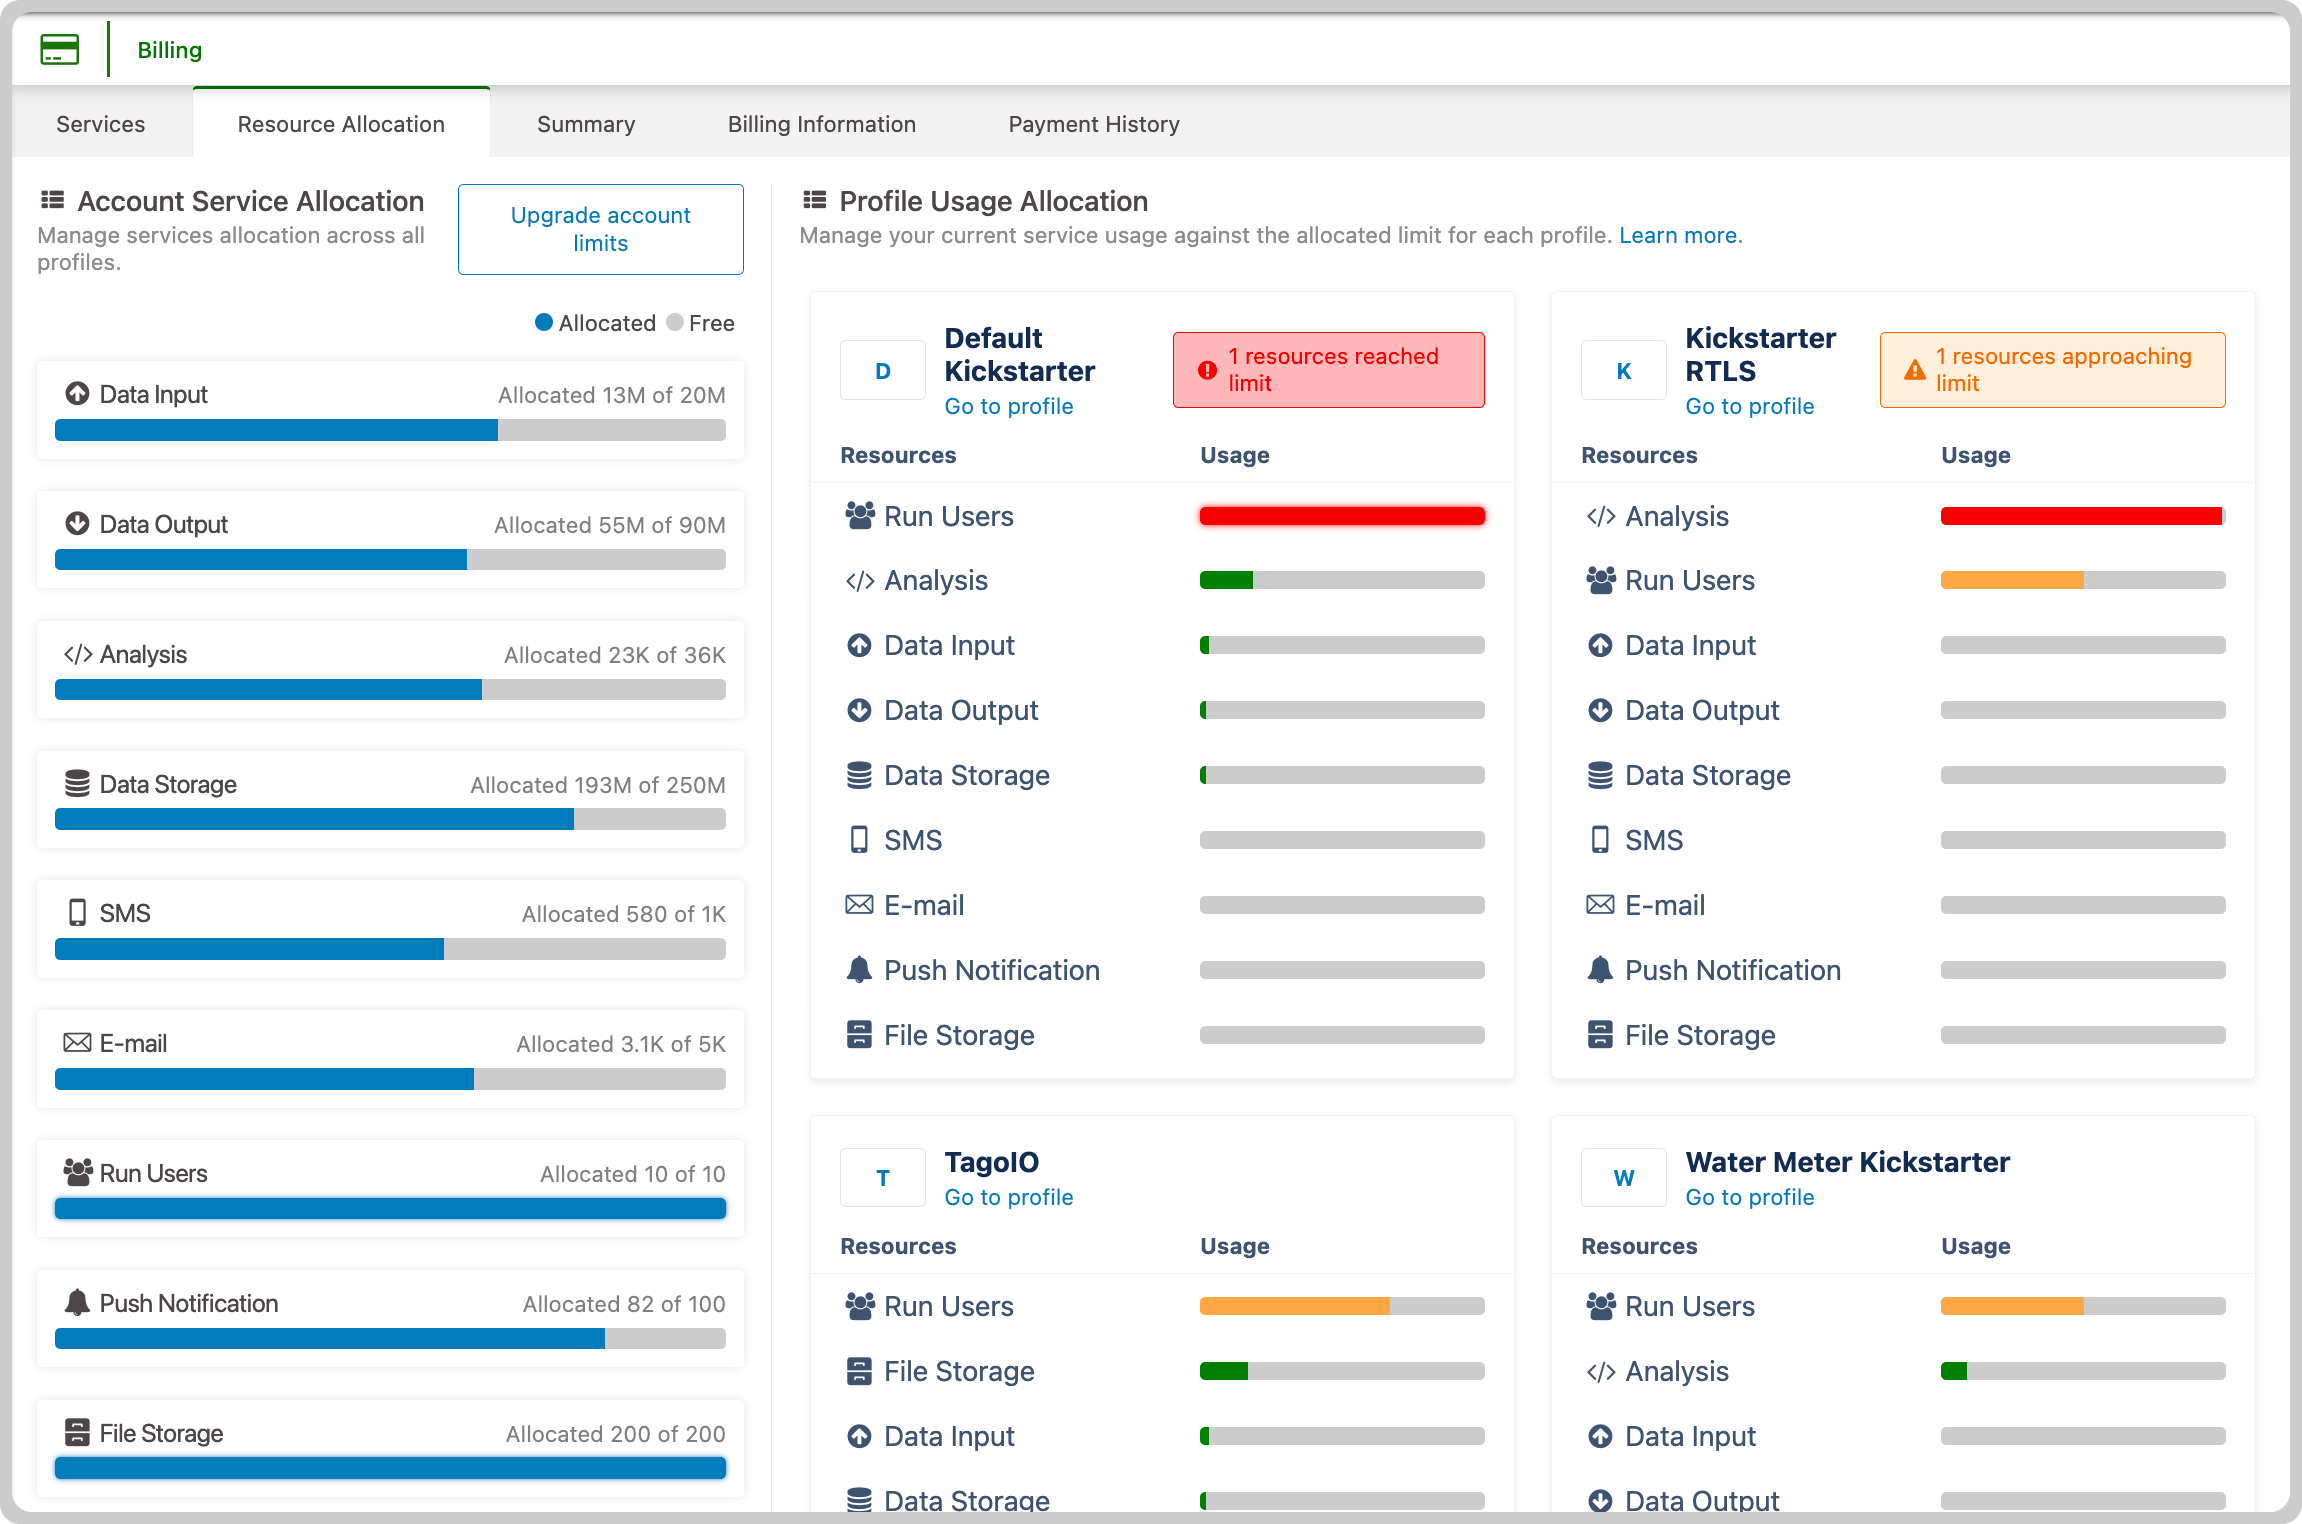
Task: Click the gray Free legend dot
Action: click(x=675, y=322)
